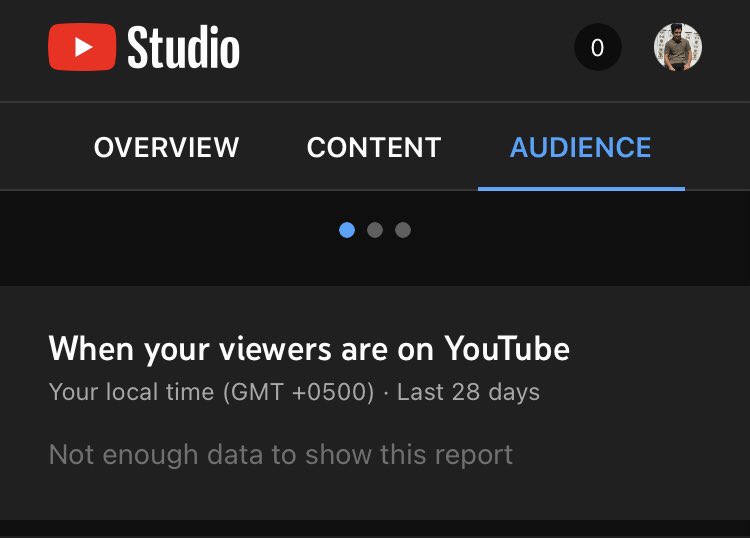Click the 'When your viewers are on YouTube' heading

coord(309,350)
